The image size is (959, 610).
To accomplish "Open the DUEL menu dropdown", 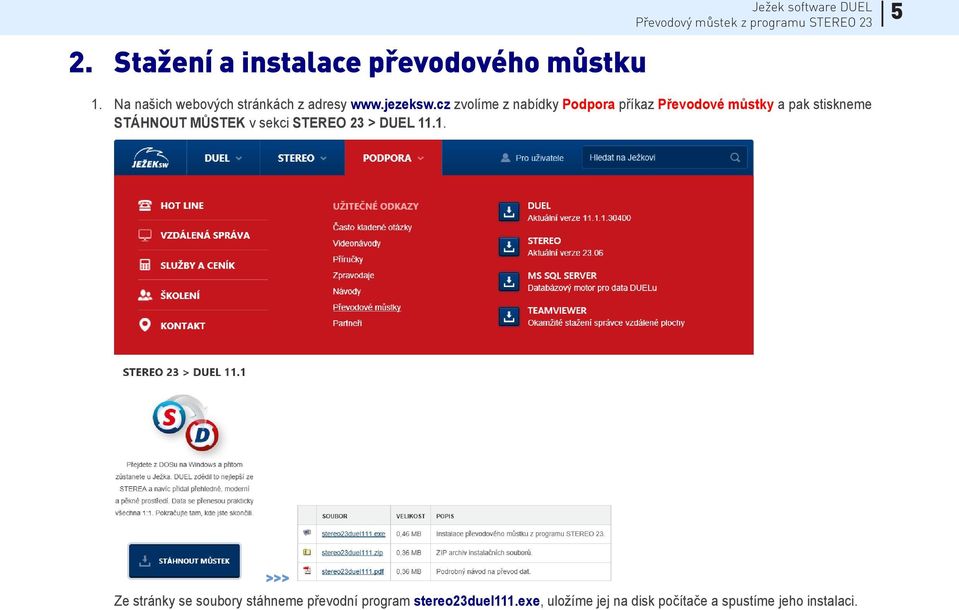I will [x=223, y=158].
